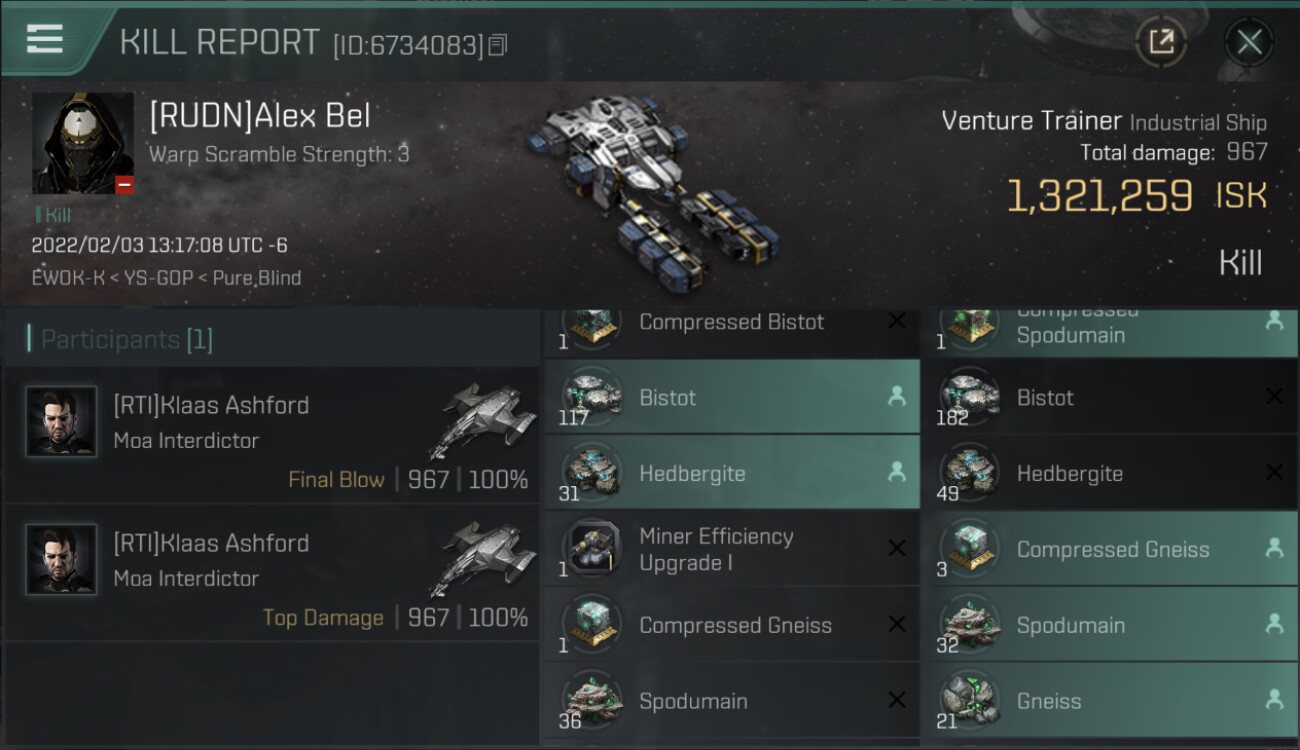Viewport: 1300px width, 750px height.
Task: Open the Top Damage Klaas Ashford entry
Action: (x=272, y=573)
